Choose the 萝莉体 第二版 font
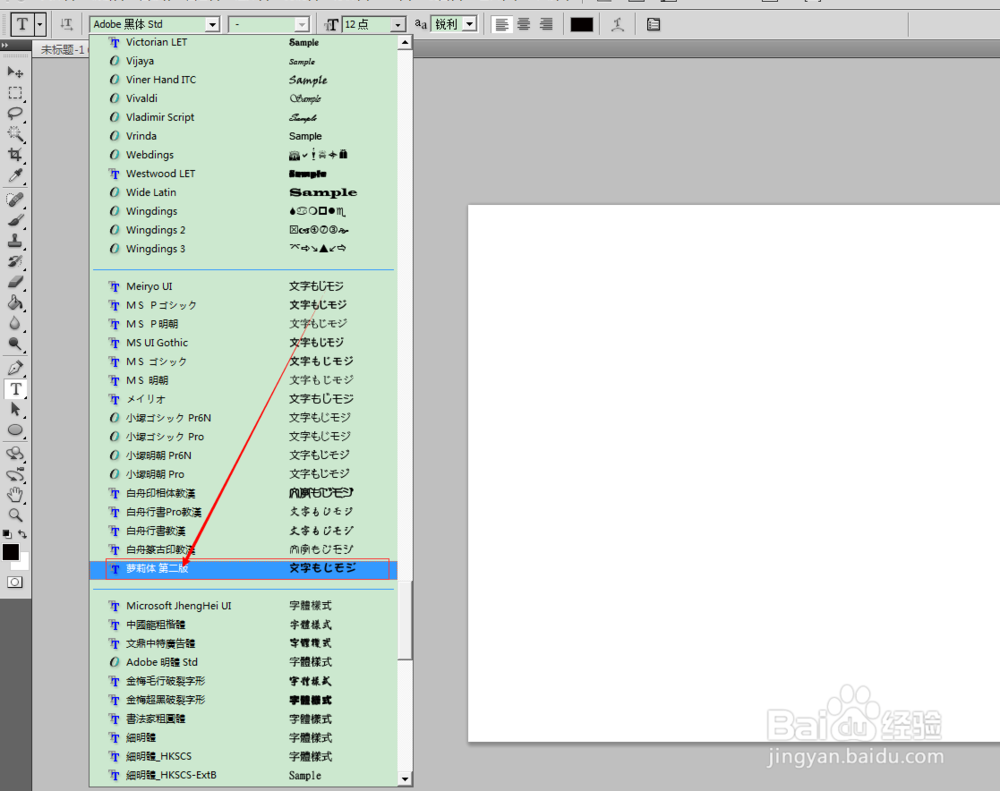 click(244, 568)
